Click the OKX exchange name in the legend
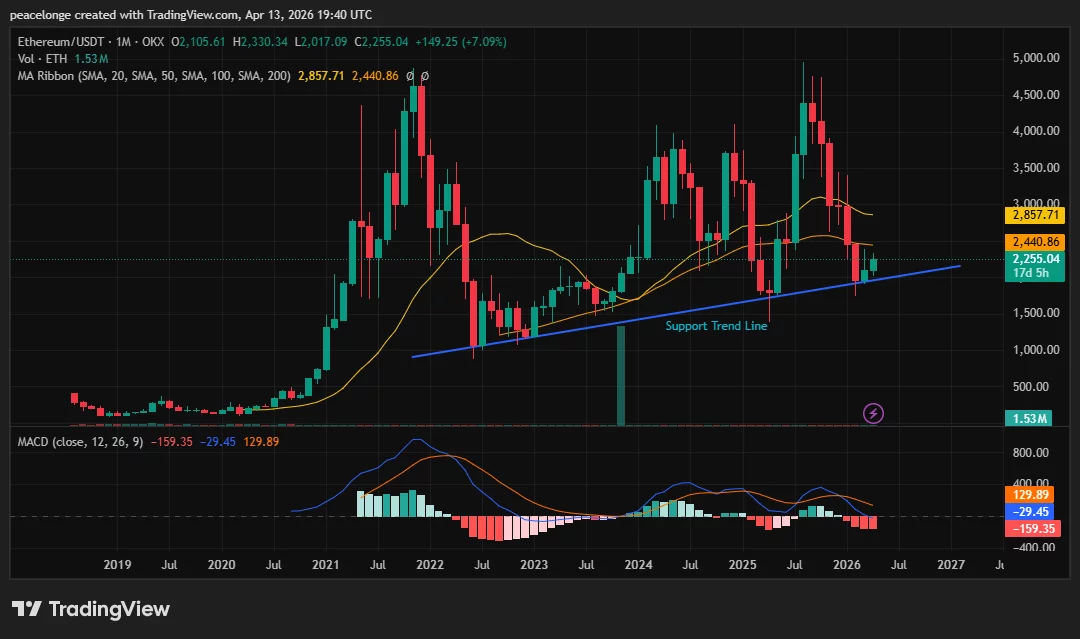Viewport: 1080px width, 639px height. pos(154,41)
